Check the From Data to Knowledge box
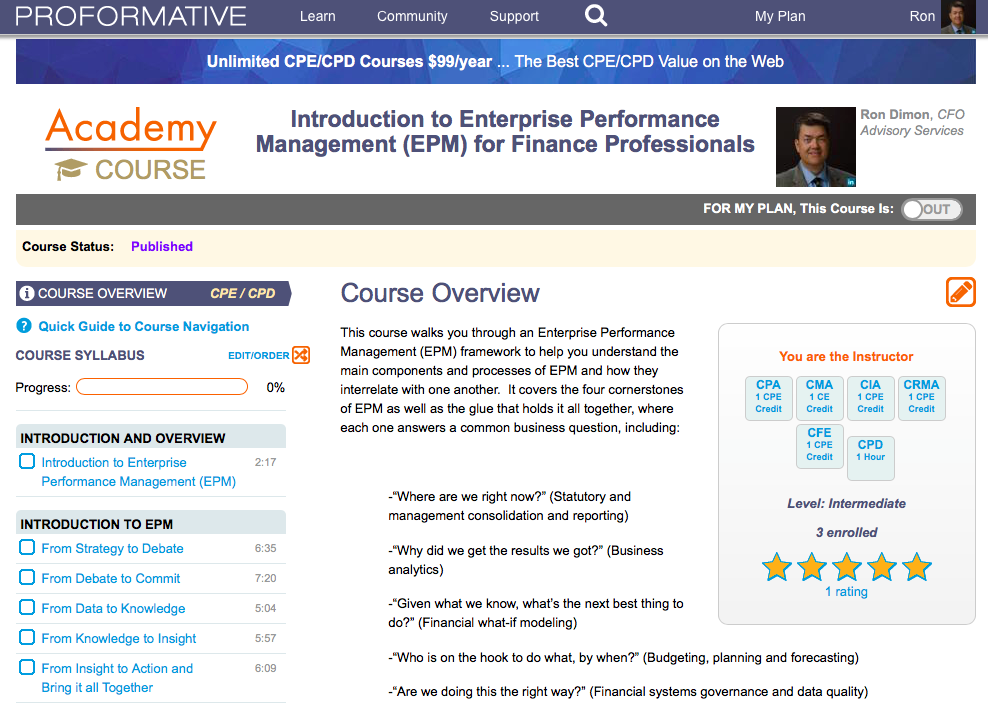988x707 pixels. click(x=27, y=607)
